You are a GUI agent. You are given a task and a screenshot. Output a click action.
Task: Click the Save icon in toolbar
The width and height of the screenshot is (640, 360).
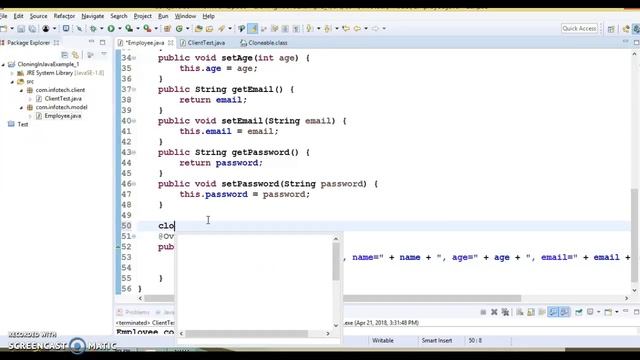coord(21,29)
